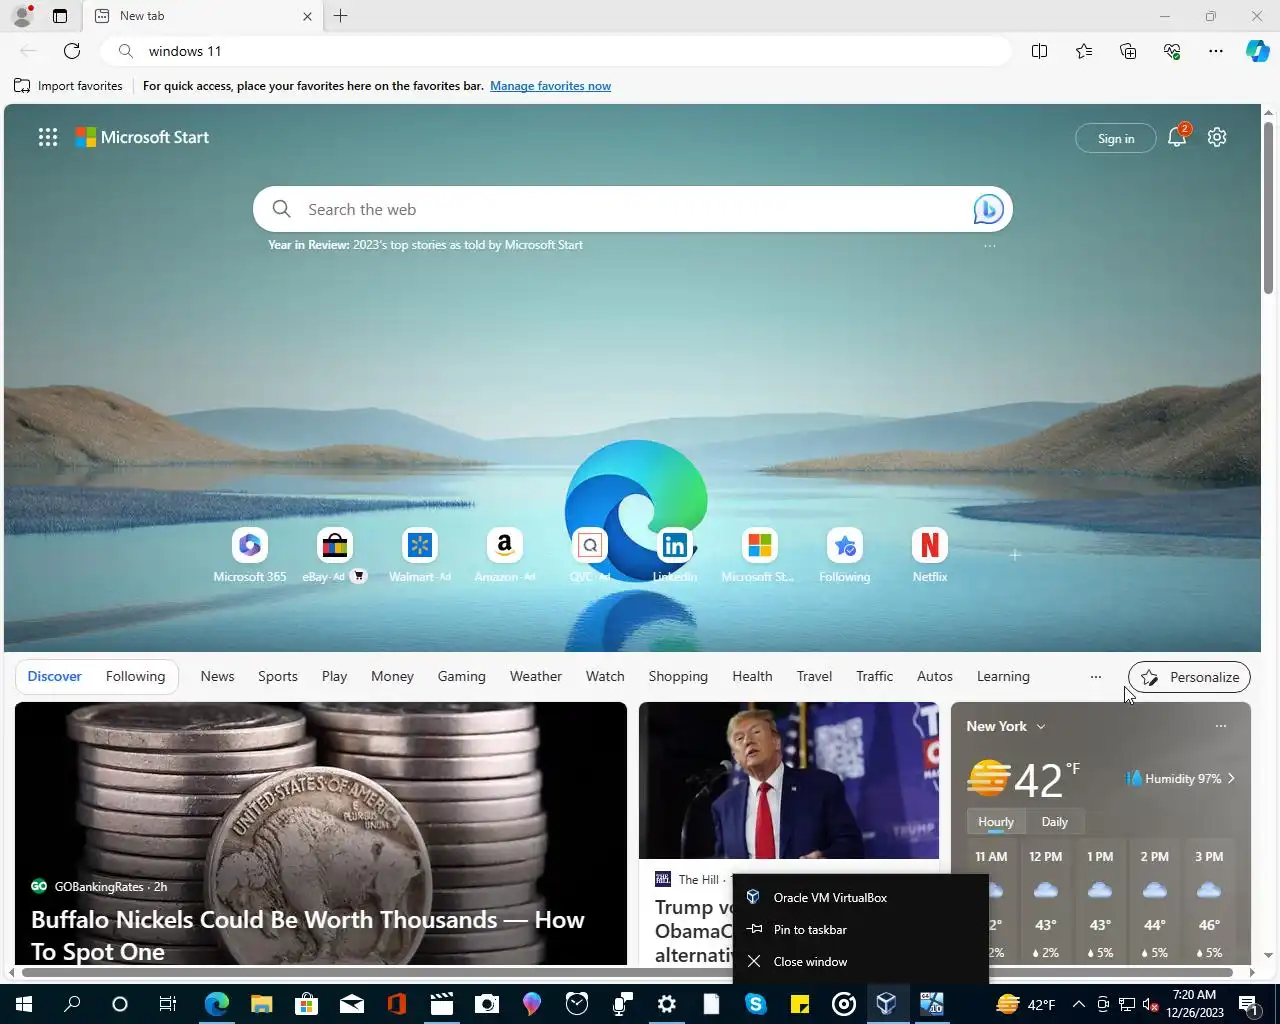Open Edge Settings and more menu
This screenshot has width=1280, height=1024.
pyautogui.click(x=1216, y=51)
